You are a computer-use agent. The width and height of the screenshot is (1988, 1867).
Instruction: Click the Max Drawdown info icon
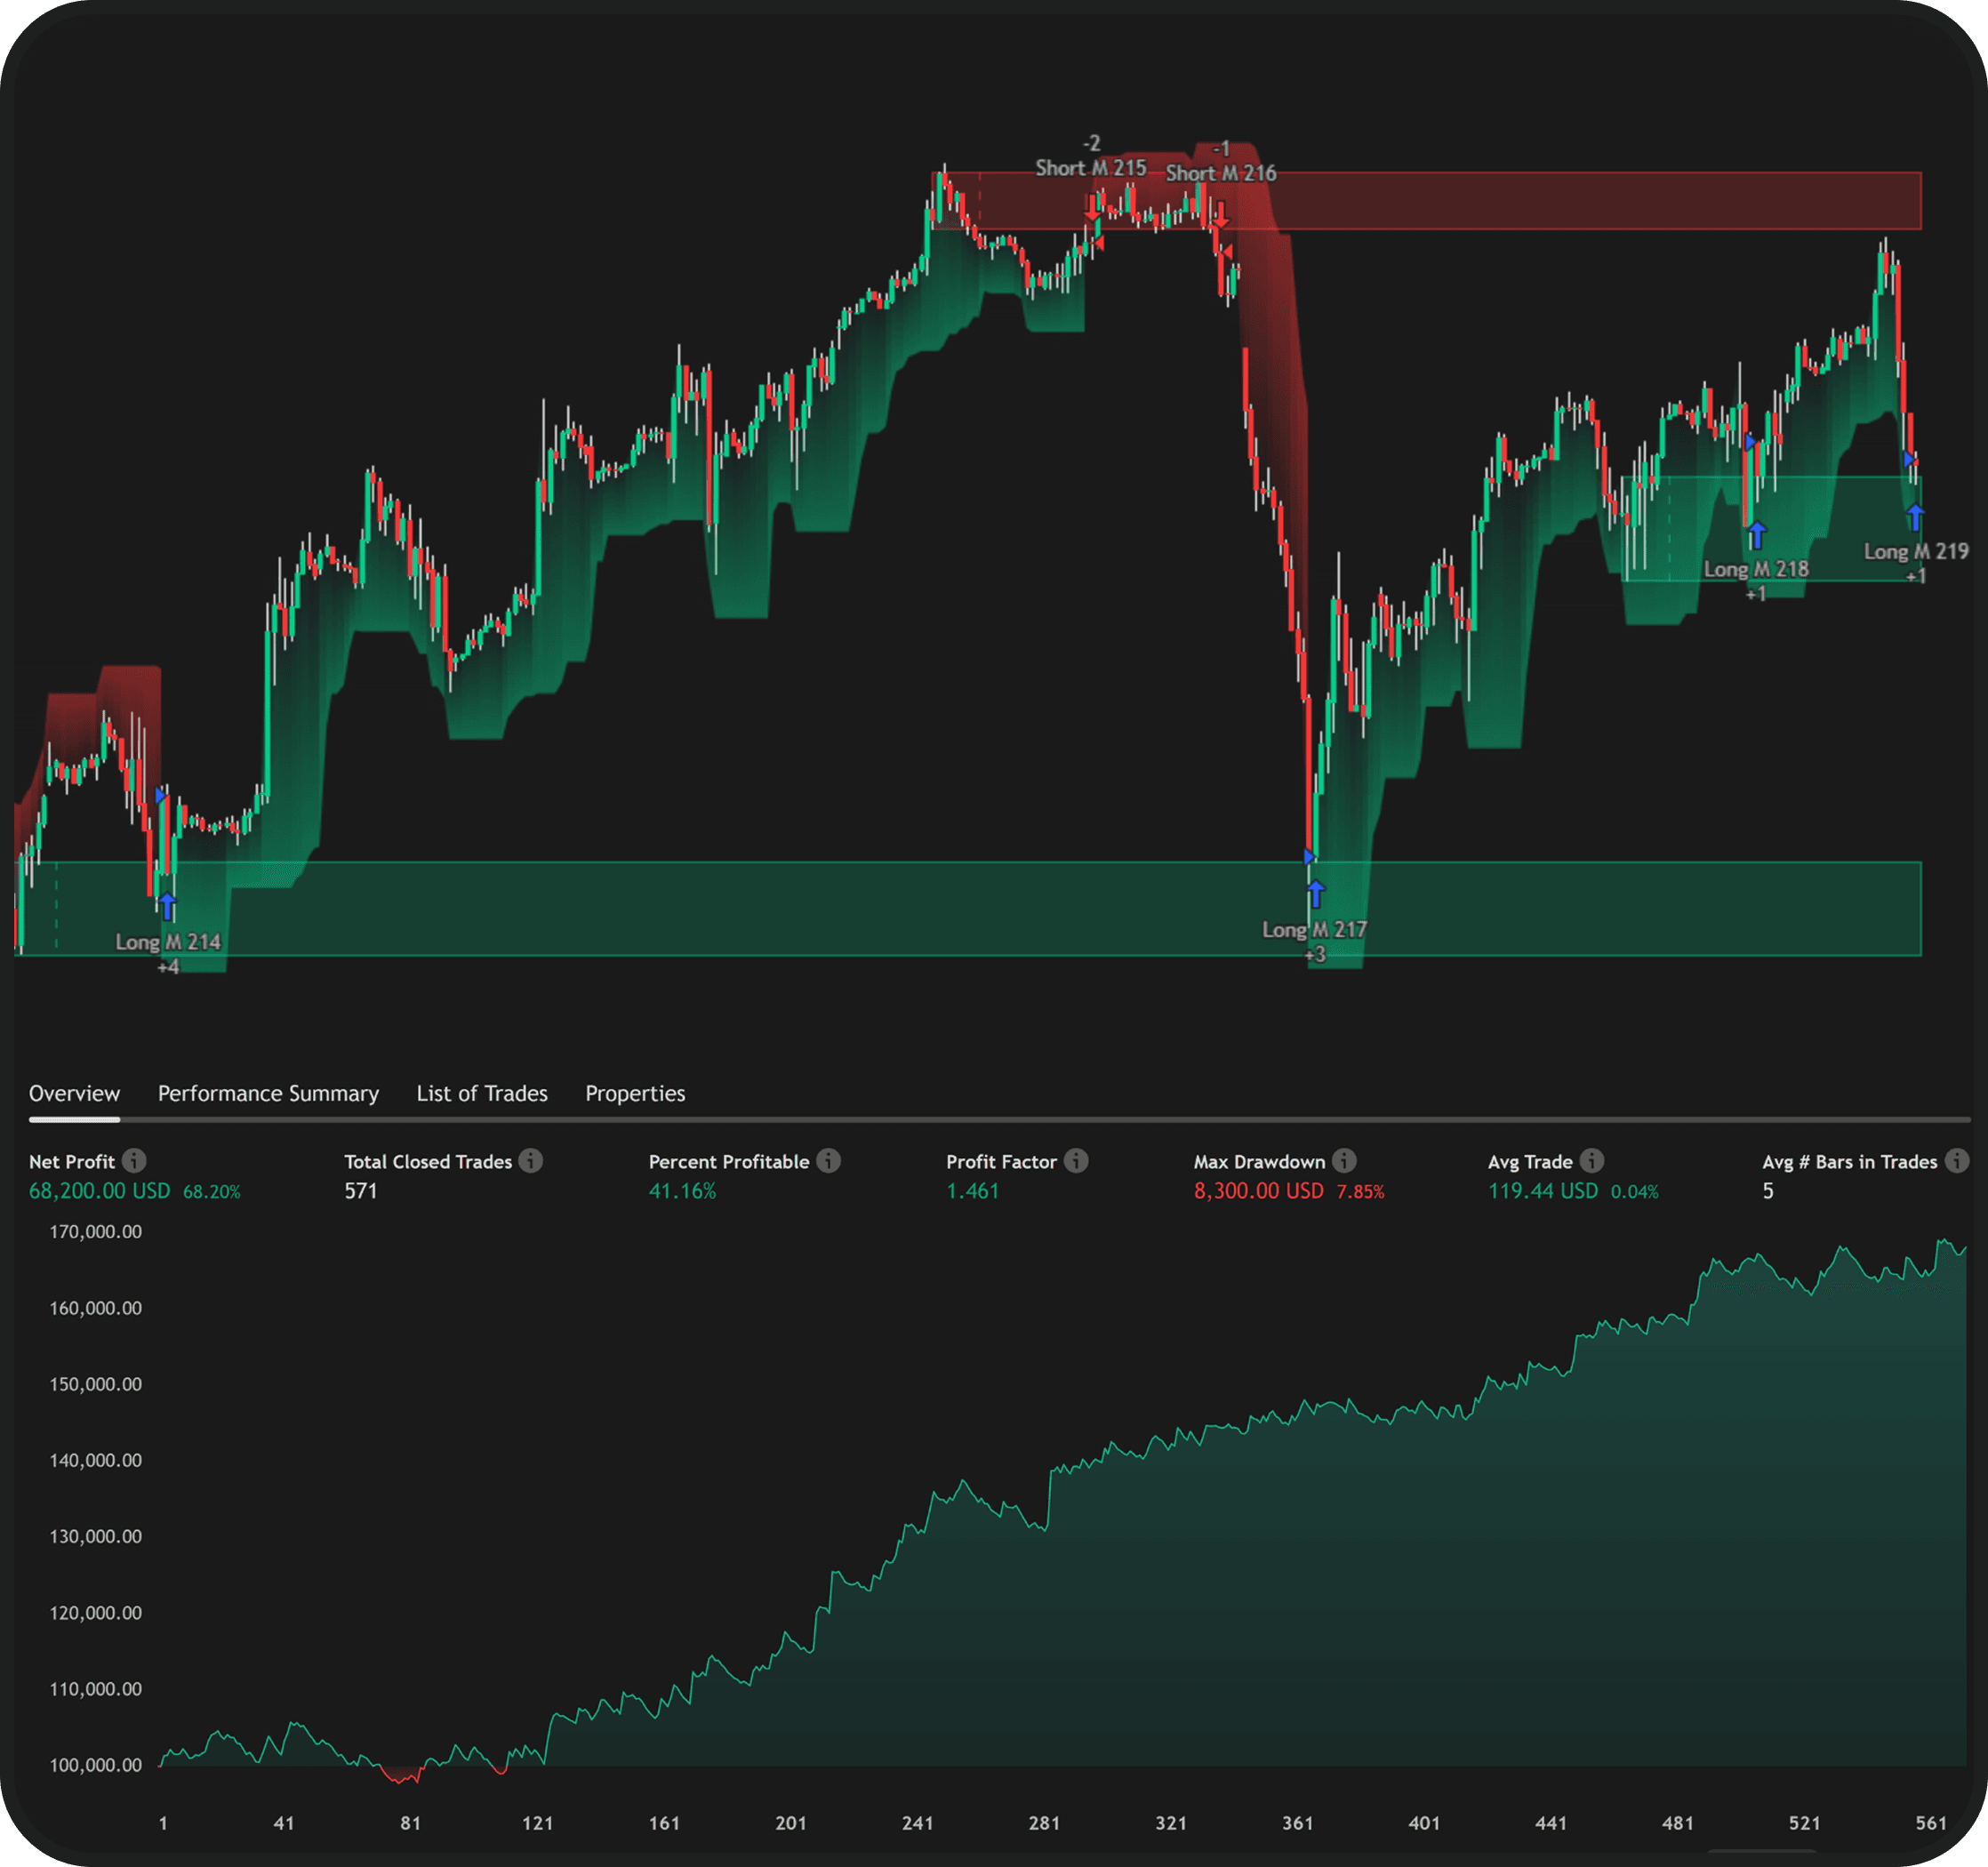pos(1345,1161)
